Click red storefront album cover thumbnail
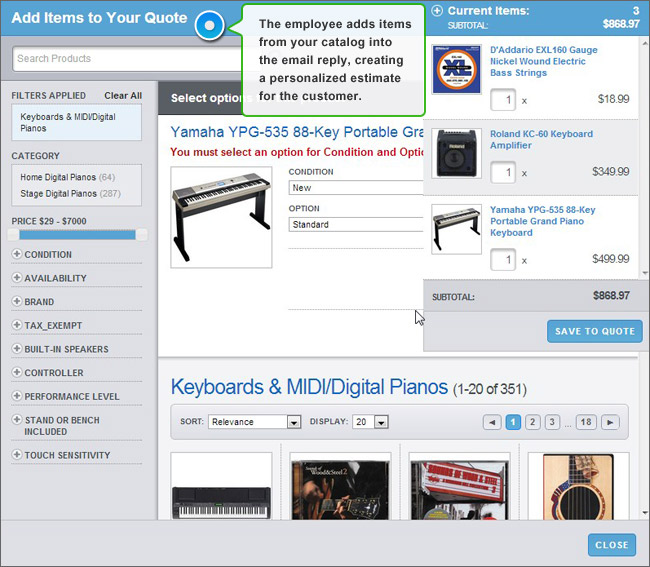 tap(459, 486)
